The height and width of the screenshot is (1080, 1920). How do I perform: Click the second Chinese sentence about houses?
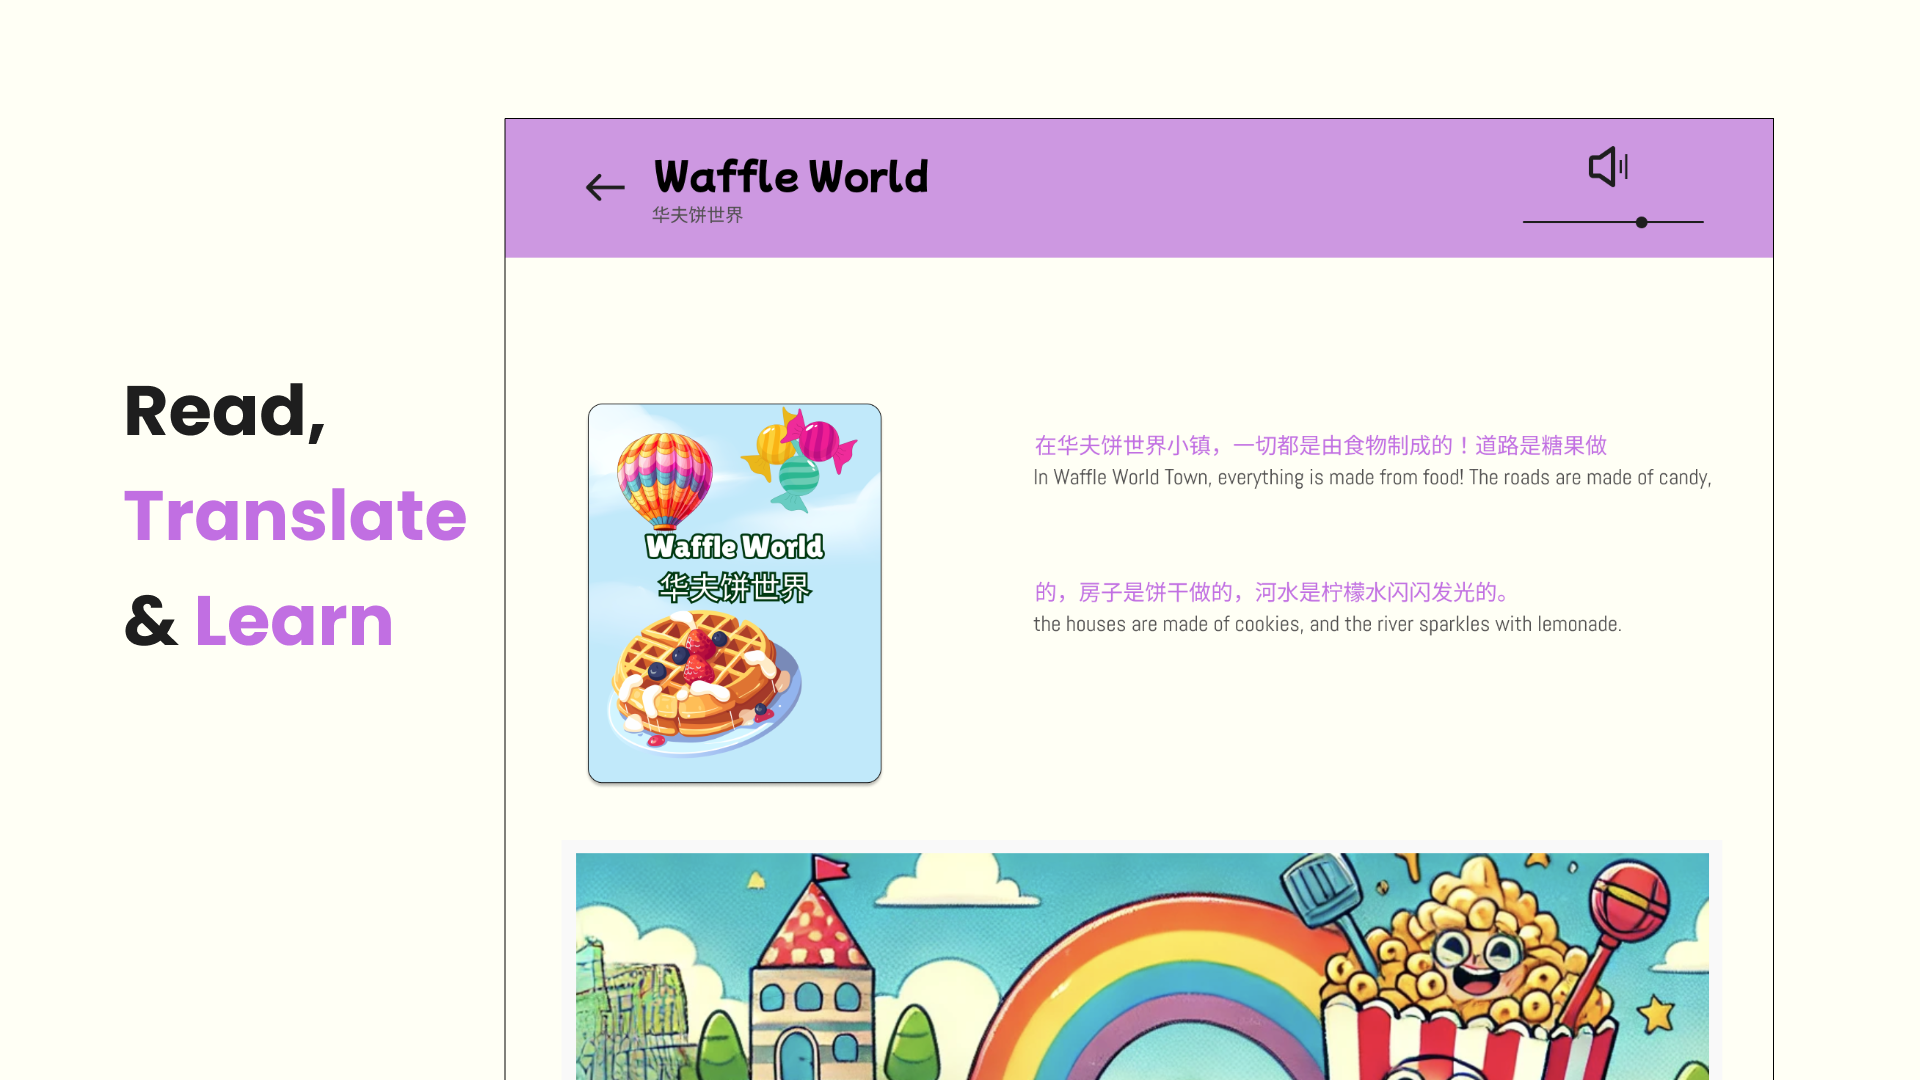coord(1272,592)
